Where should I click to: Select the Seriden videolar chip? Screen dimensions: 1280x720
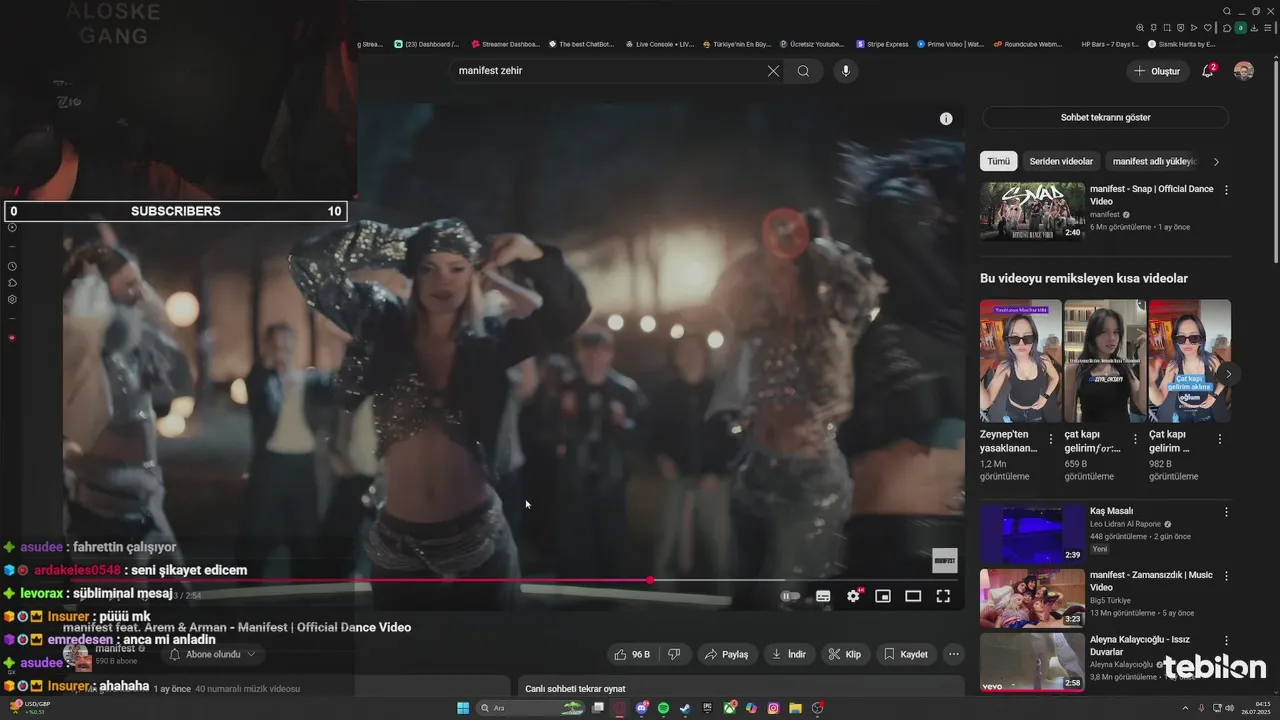[1061, 161]
